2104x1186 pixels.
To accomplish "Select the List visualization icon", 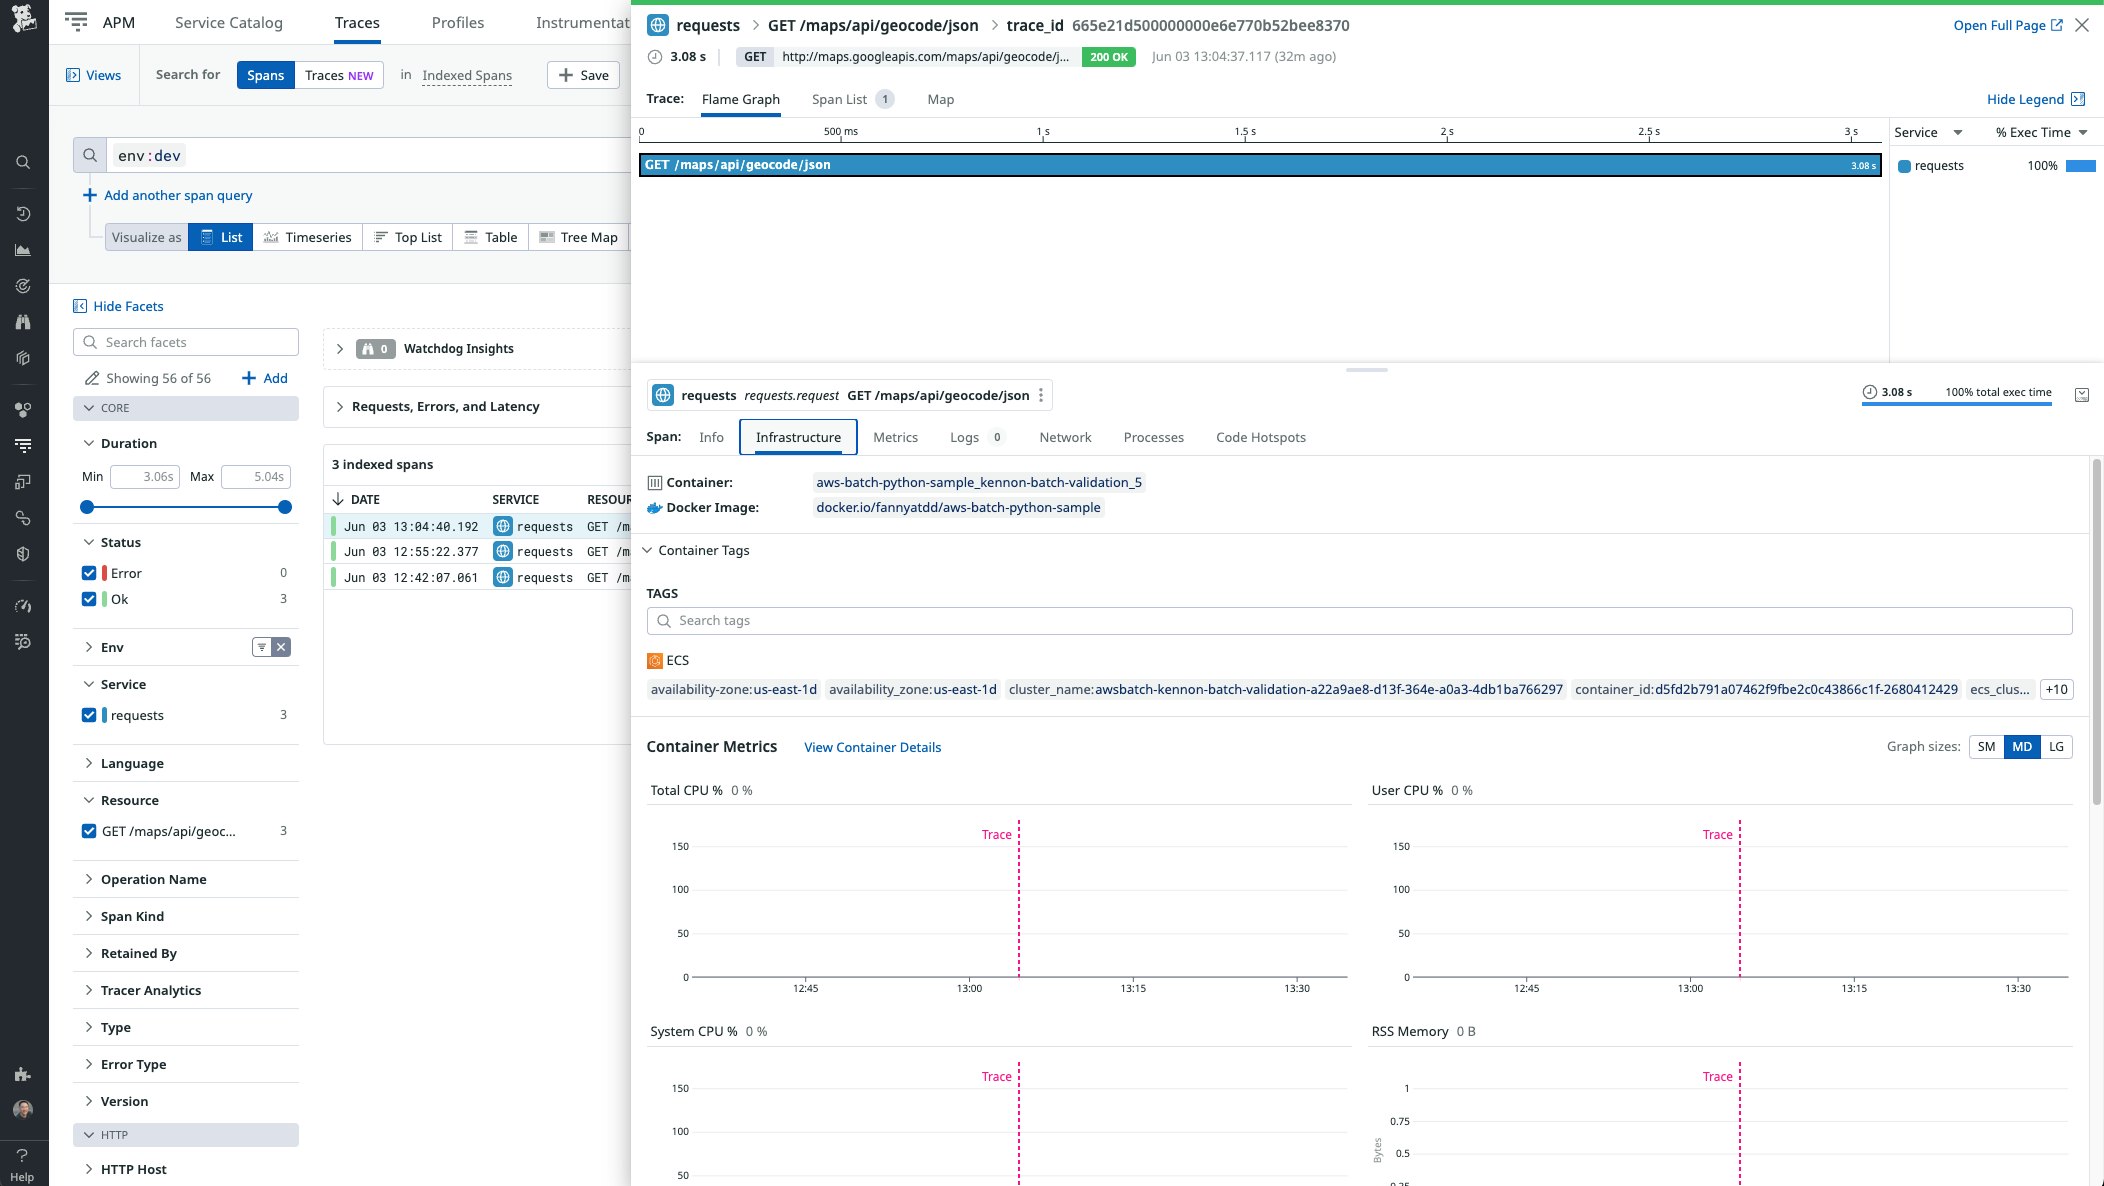I will click(x=220, y=237).
